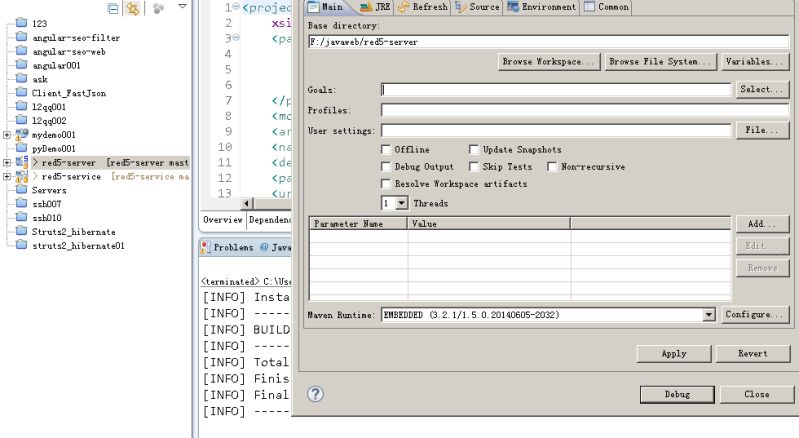This screenshot has height=438, width=799.
Task: Click the Goals input field
Action: pos(556,90)
